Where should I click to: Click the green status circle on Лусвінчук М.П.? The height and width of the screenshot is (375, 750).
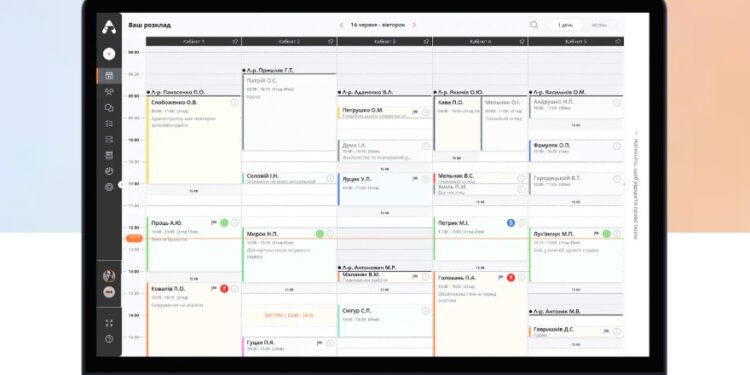[x=607, y=234]
